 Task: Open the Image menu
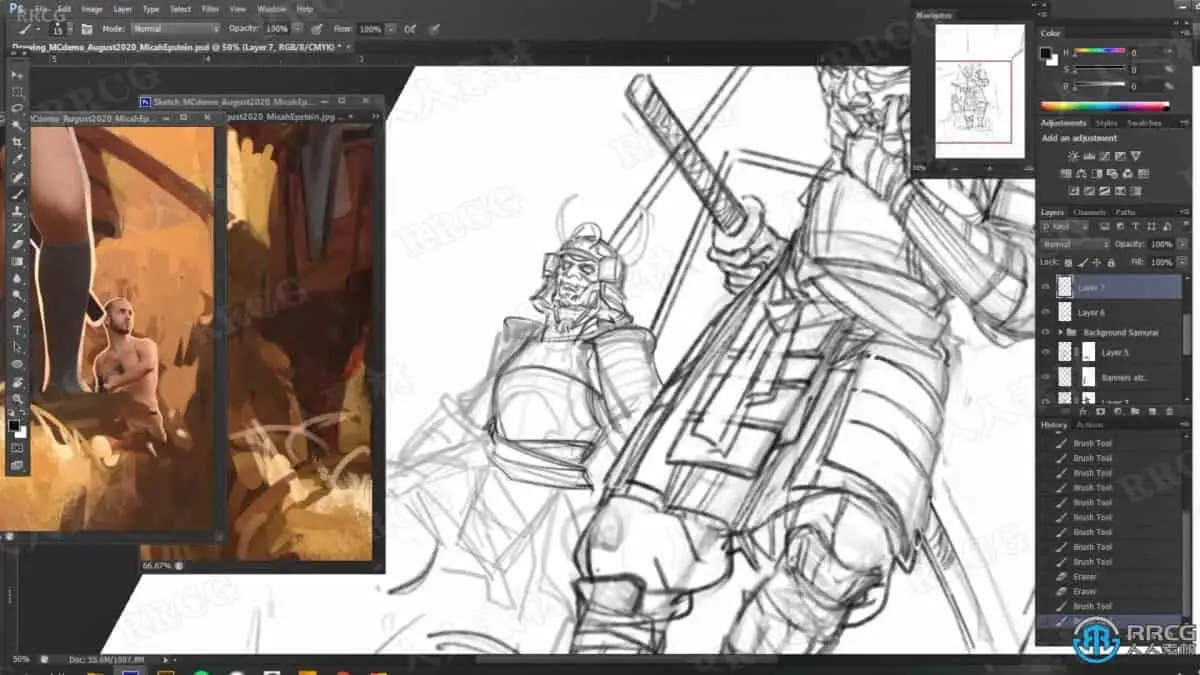[x=92, y=8]
